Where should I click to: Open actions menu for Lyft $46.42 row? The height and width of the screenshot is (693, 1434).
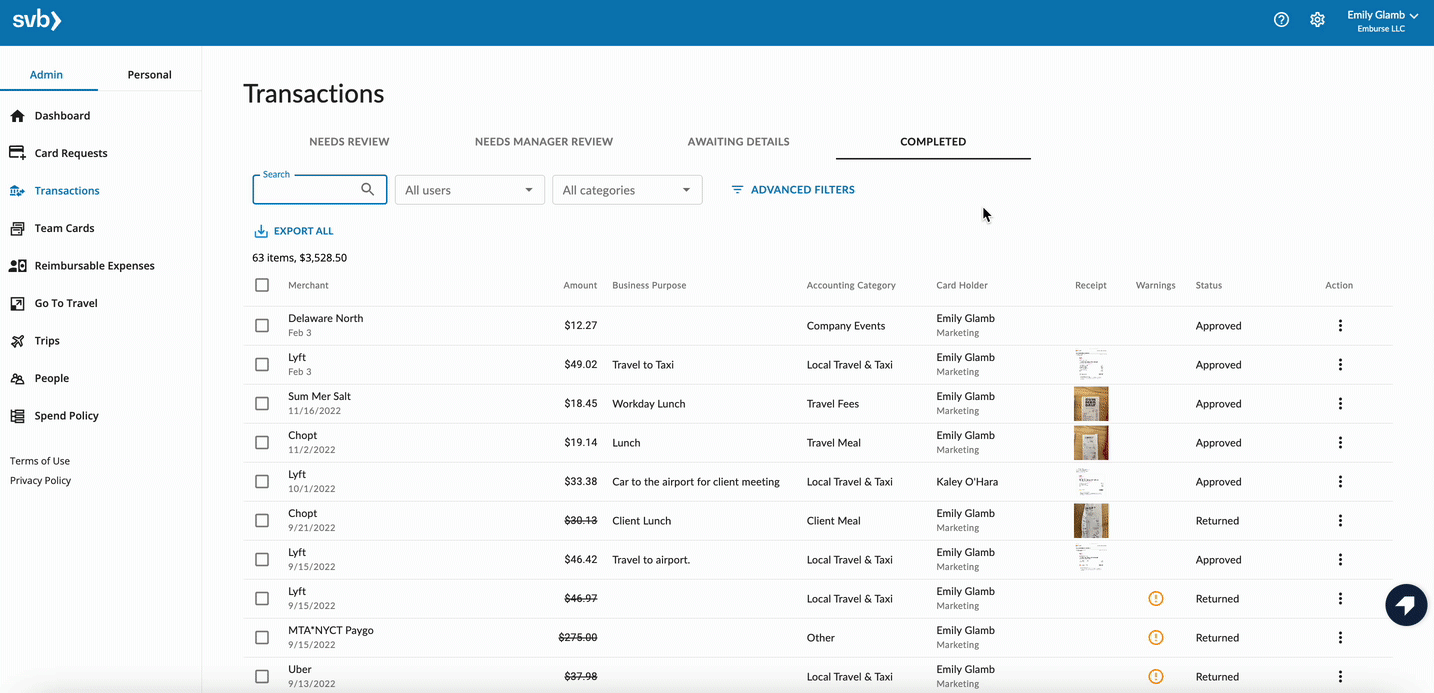pyautogui.click(x=1340, y=560)
